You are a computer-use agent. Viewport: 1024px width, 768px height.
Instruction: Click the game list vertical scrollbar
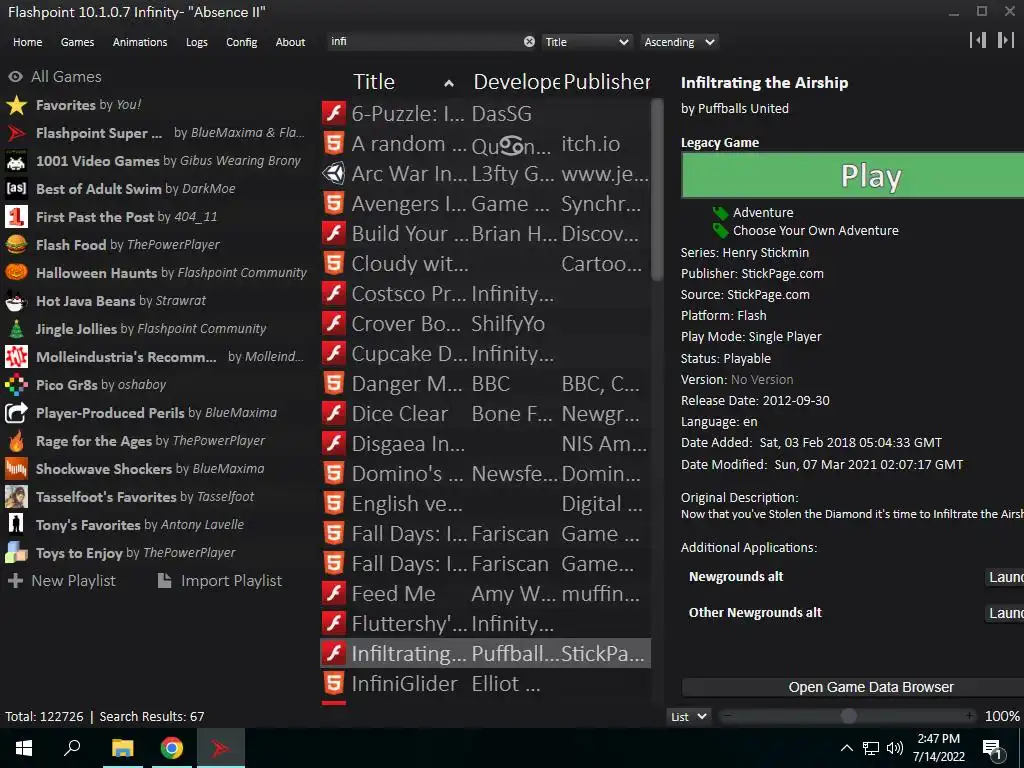[x=657, y=189]
